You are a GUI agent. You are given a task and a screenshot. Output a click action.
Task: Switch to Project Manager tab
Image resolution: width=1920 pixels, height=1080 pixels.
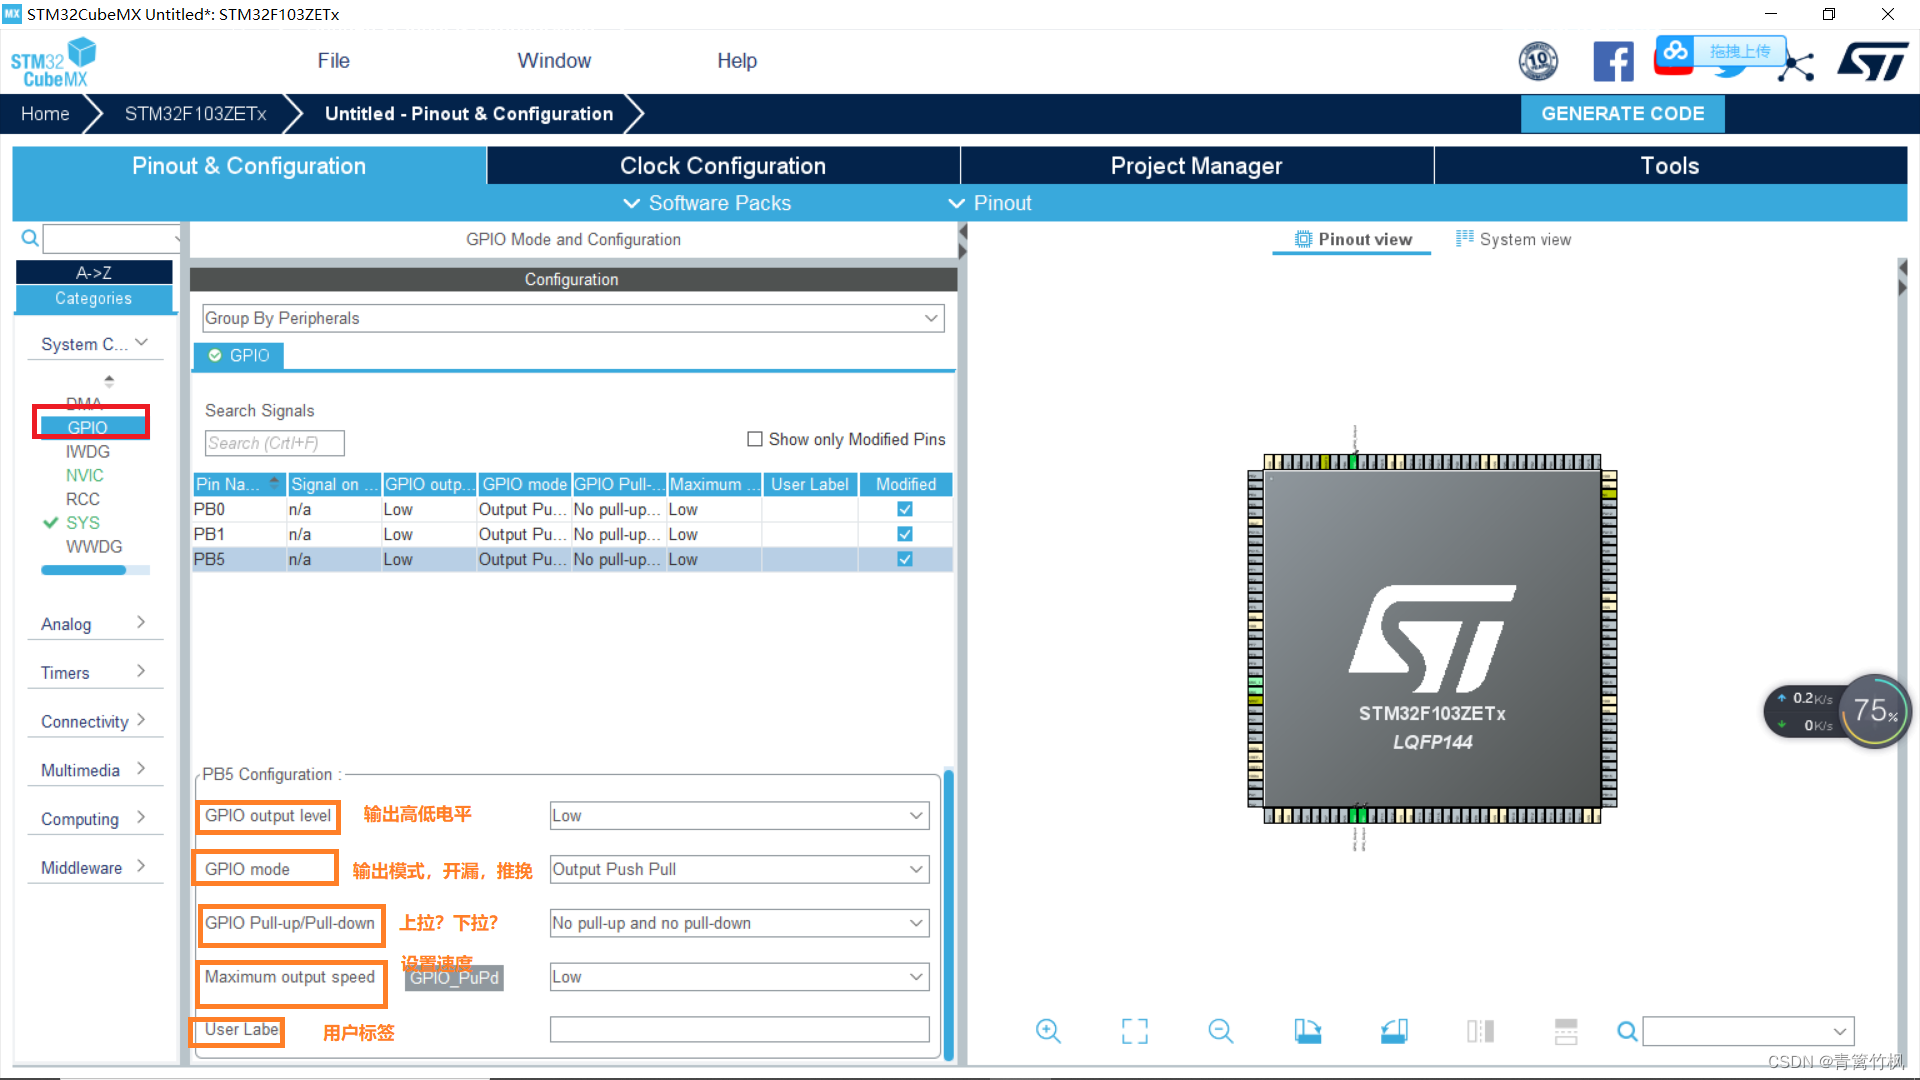click(x=1196, y=166)
